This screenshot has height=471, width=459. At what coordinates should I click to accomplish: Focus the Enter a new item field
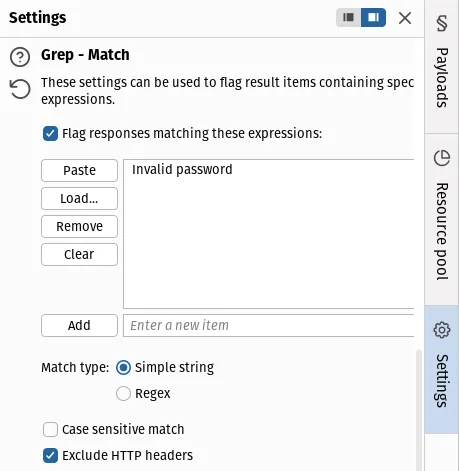(x=269, y=325)
